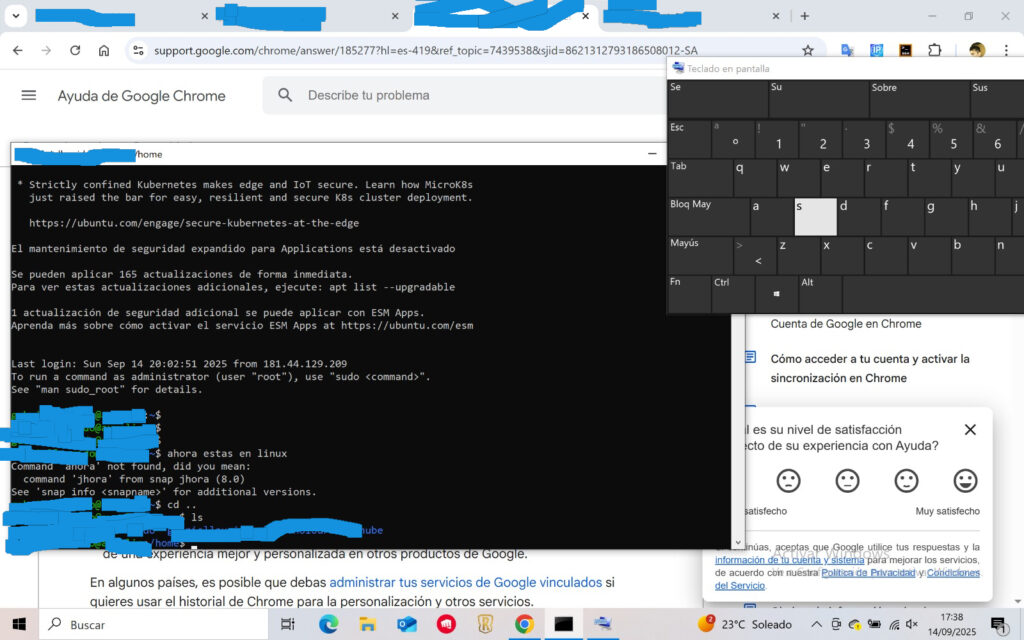1024x640 pixels.
Task: Open the notification center icon
Action: pos(998,624)
